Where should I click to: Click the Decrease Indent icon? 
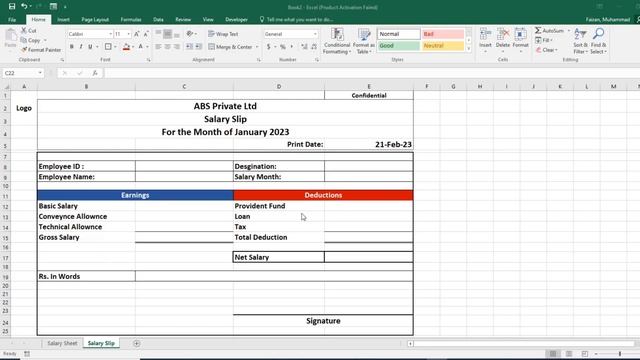tap(189, 47)
